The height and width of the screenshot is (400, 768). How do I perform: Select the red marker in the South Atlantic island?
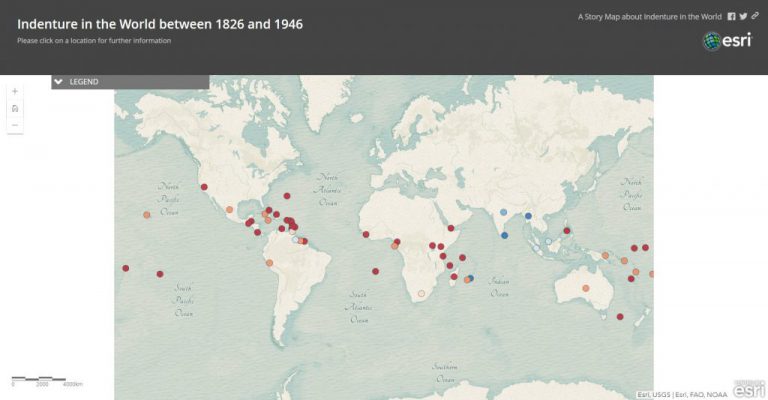(375, 271)
